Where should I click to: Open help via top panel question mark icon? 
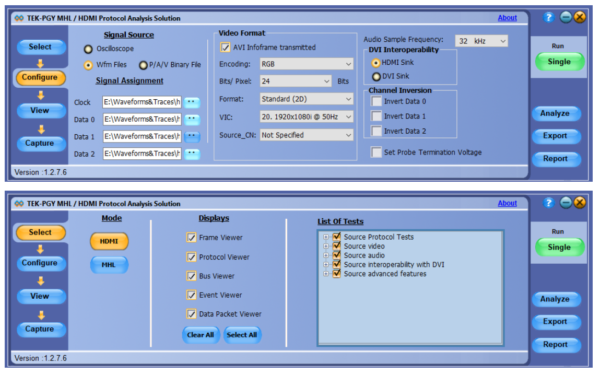548,18
